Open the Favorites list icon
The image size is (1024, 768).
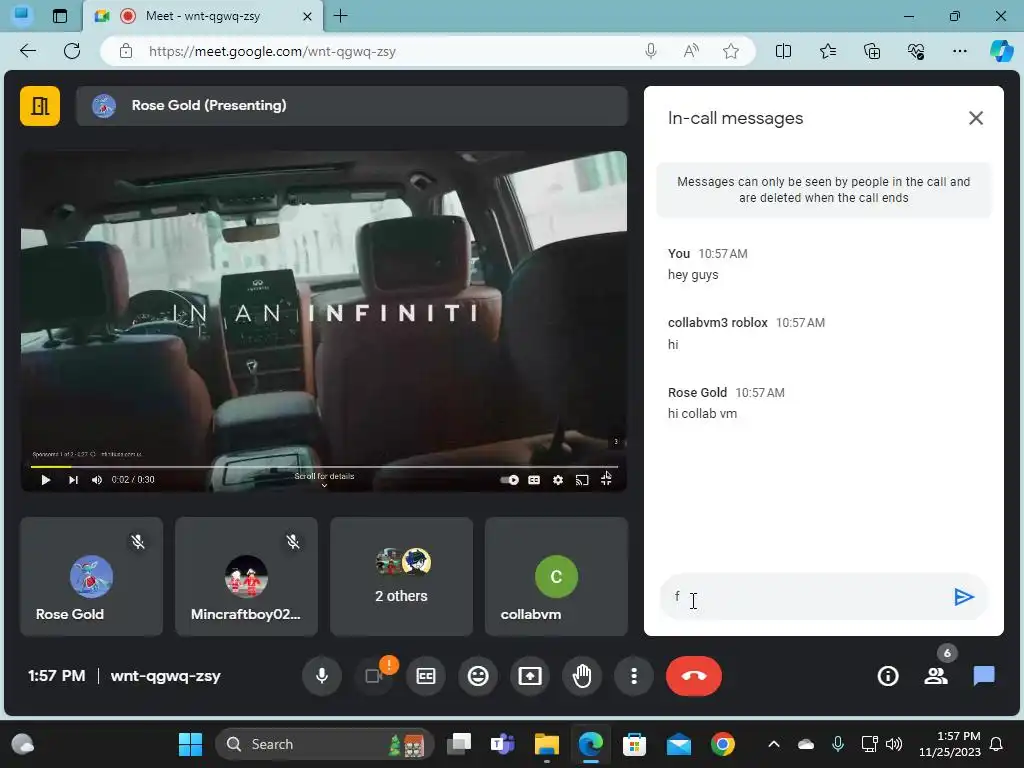point(827,51)
